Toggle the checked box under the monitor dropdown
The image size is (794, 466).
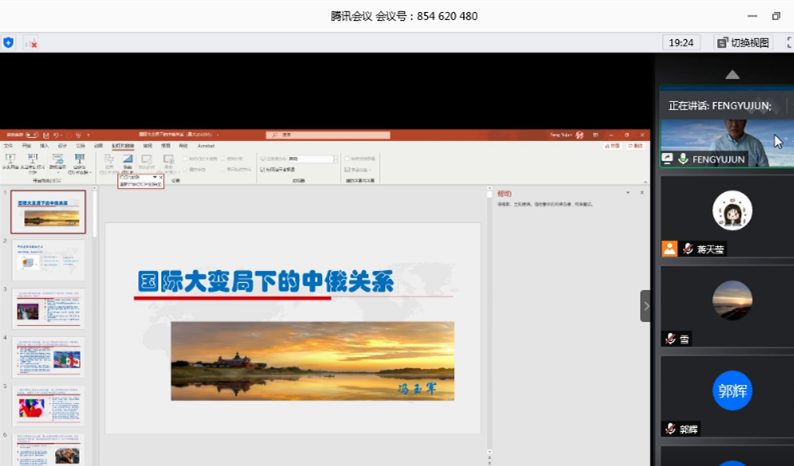pyautogui.click(x=262, y=169)
